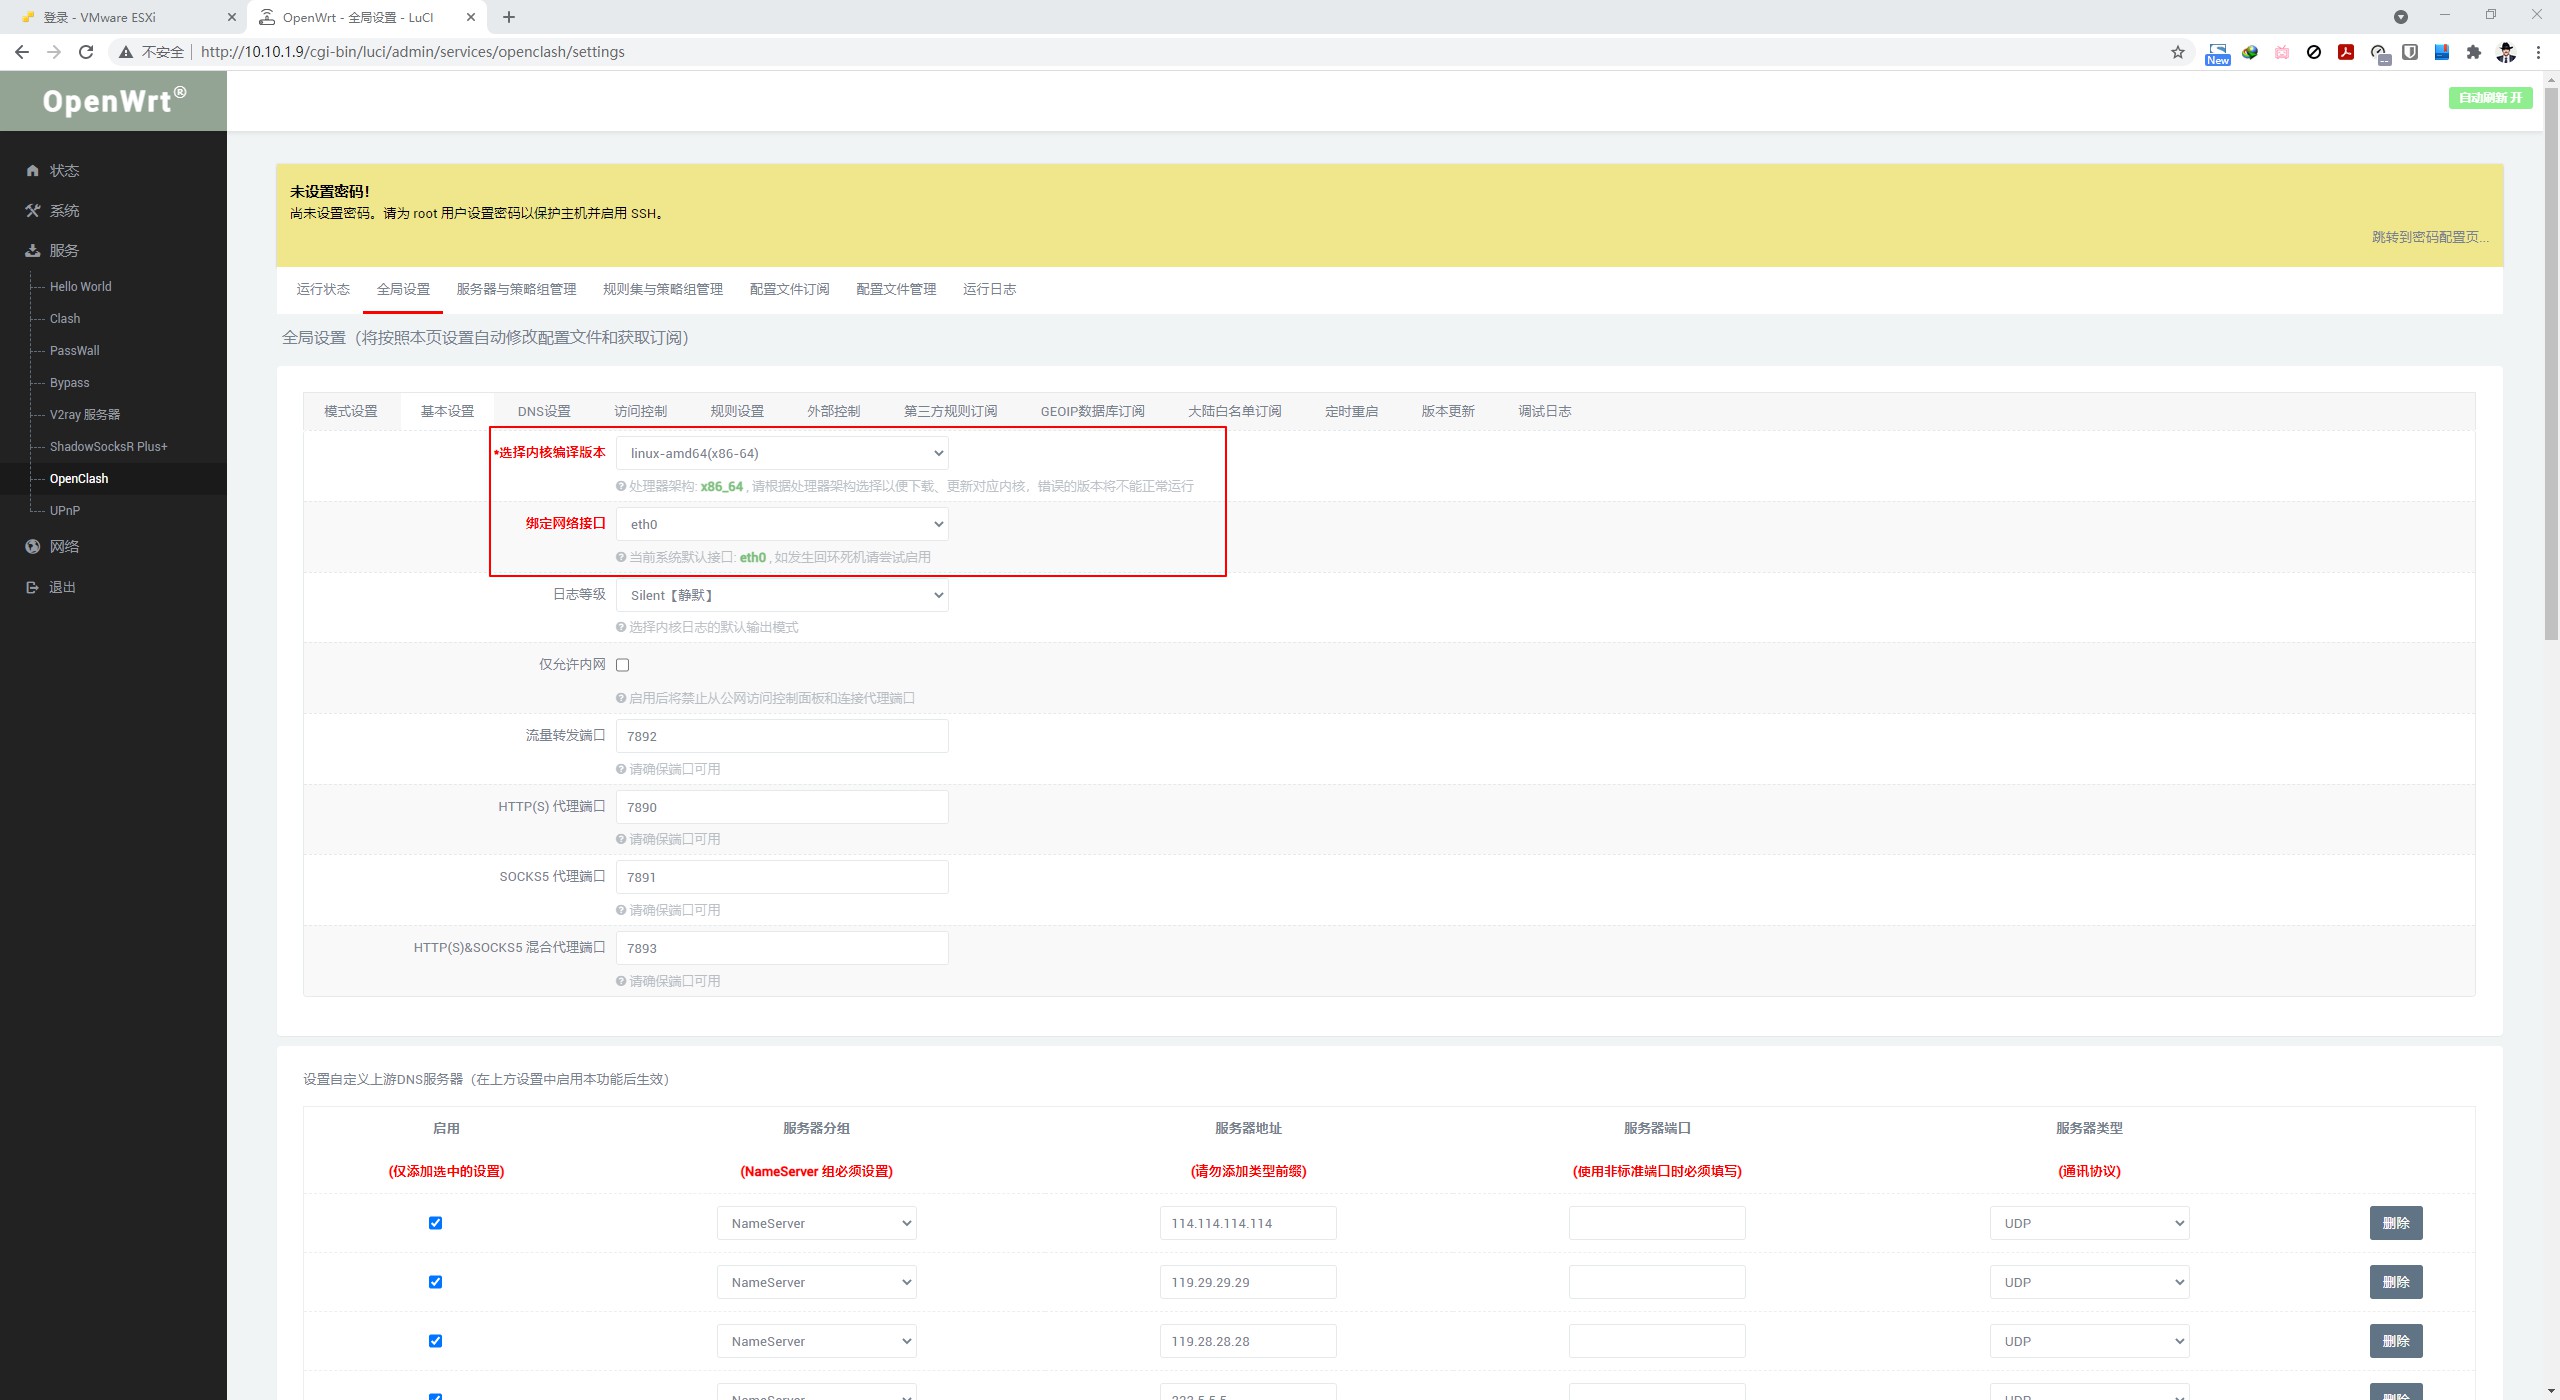Uncheck the 114.114.114.114 DNS server row
Image resolution: width=2560 pixels, height=1400 pixels.
(435, 1223)
